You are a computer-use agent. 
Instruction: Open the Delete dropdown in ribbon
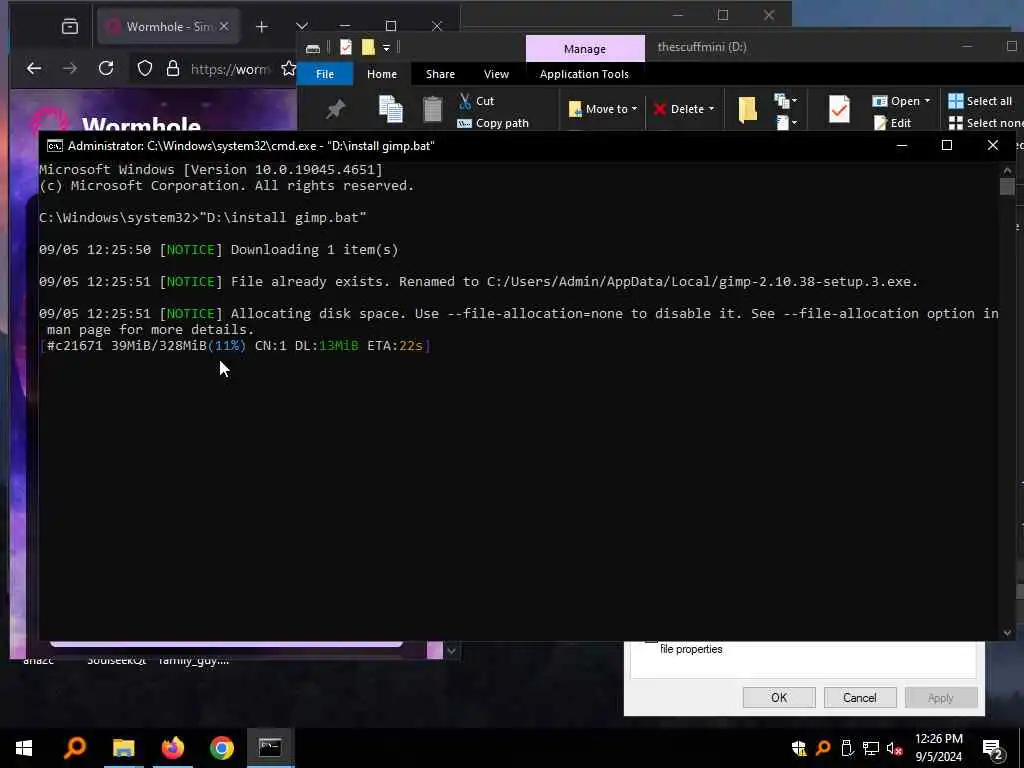(x=684, y=109)
